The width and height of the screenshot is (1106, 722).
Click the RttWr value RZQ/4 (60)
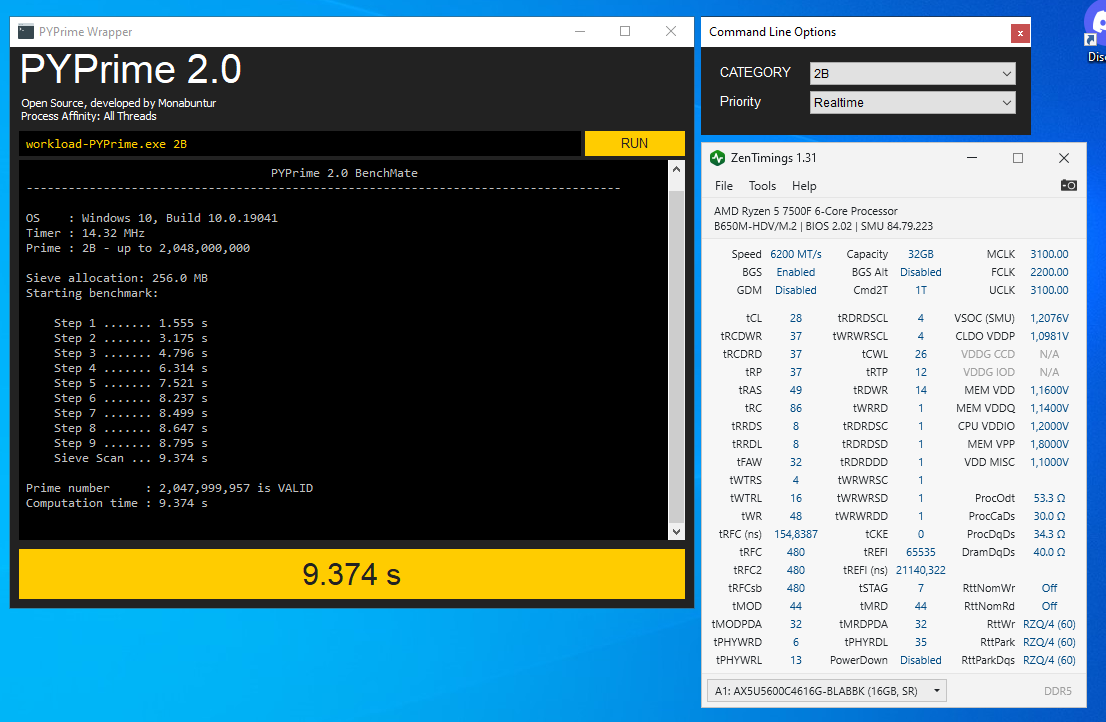[1049, 624]
